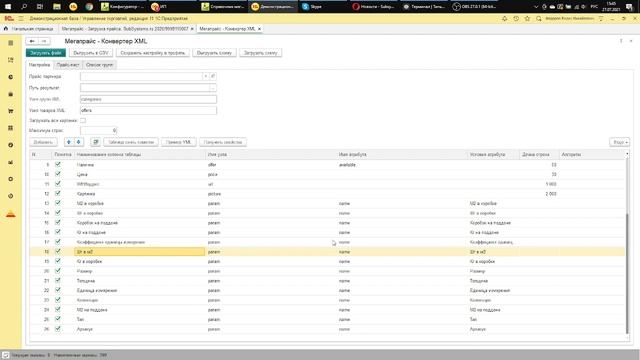Switch to Chrome on the taskbar

[x=89, y=6]
